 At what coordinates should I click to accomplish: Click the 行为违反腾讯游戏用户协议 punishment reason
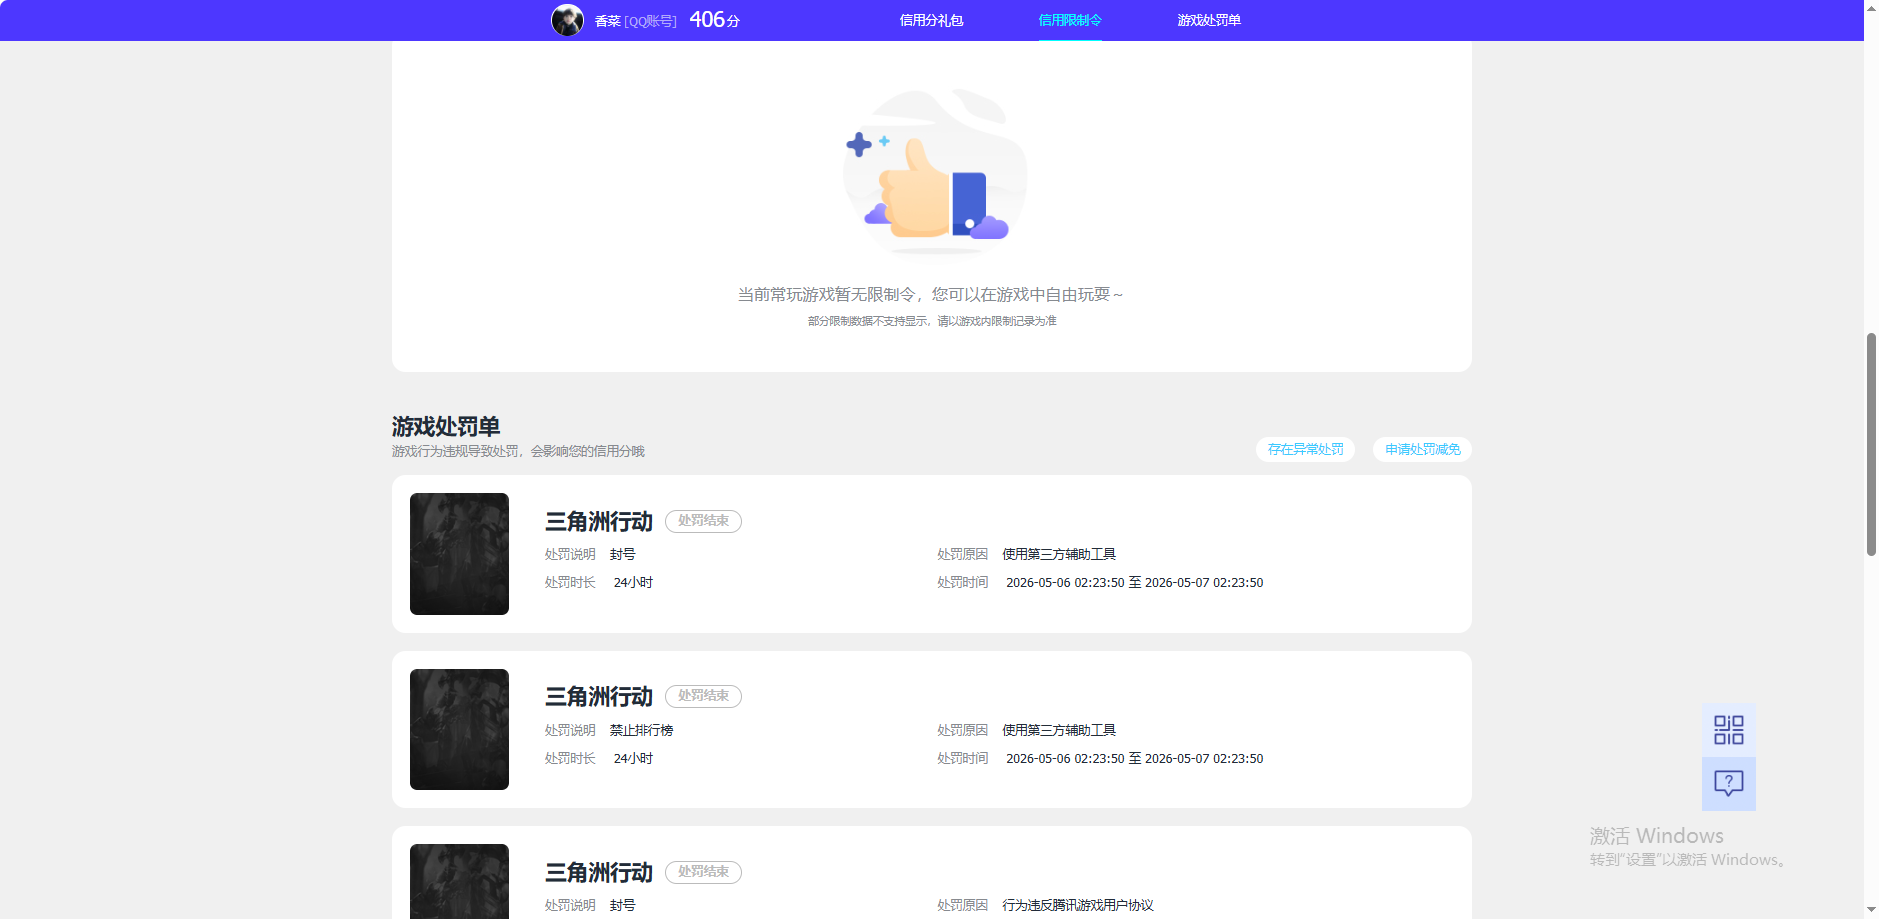pos(1078,906)
